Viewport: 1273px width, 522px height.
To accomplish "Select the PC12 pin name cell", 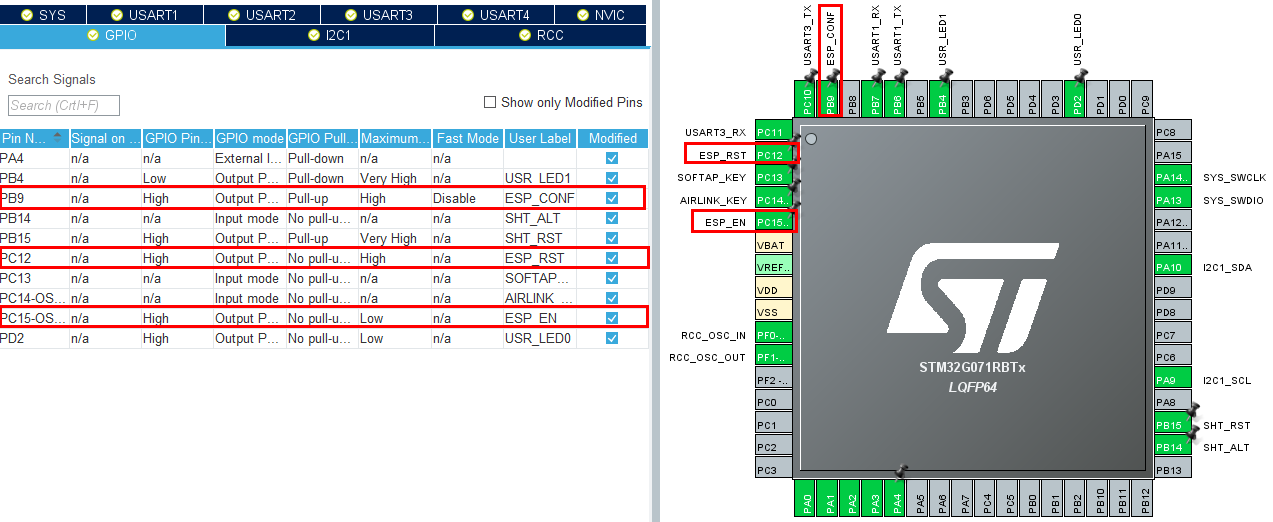I will pyautogui.click(x=34, y=258).
